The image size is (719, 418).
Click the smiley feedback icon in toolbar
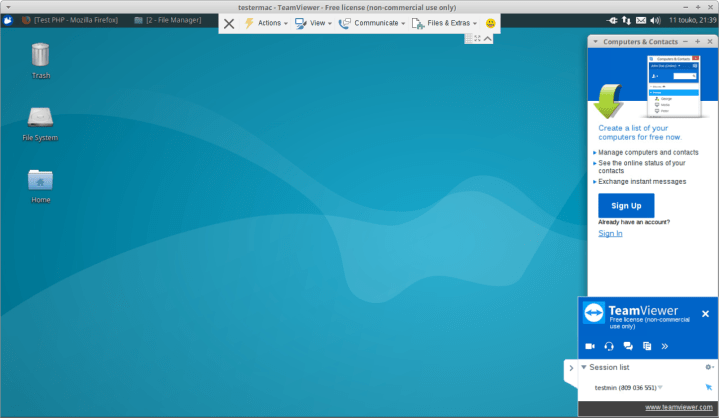(491, 23)
